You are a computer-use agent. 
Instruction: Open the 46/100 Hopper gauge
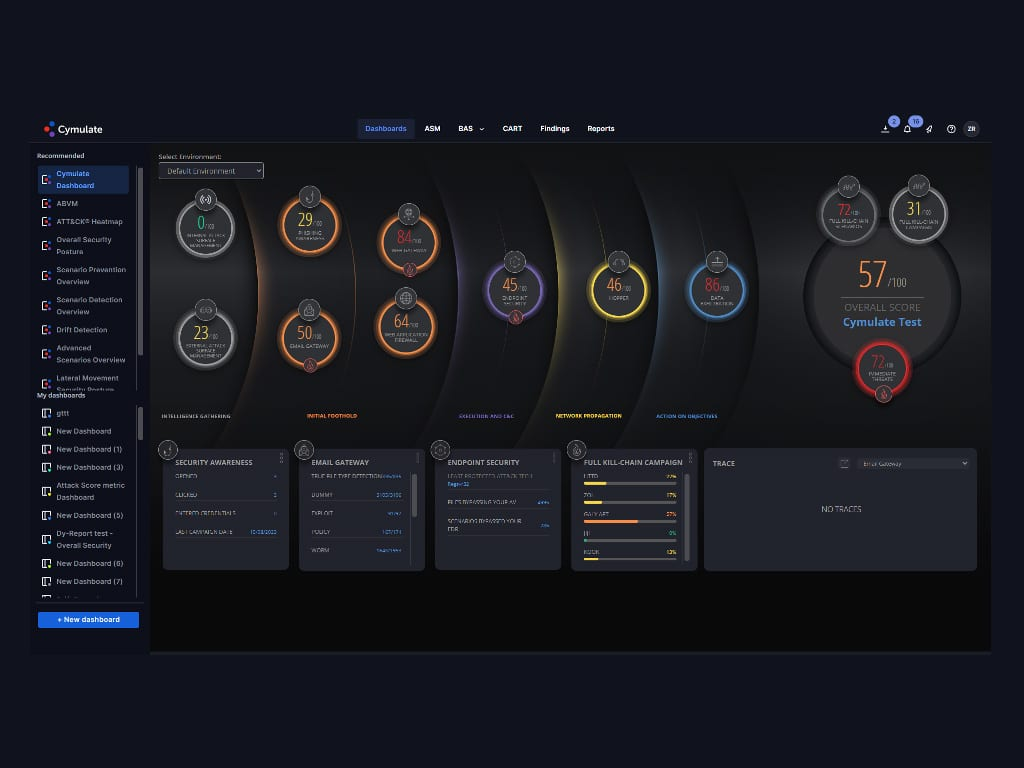click(x=618, y=290)
